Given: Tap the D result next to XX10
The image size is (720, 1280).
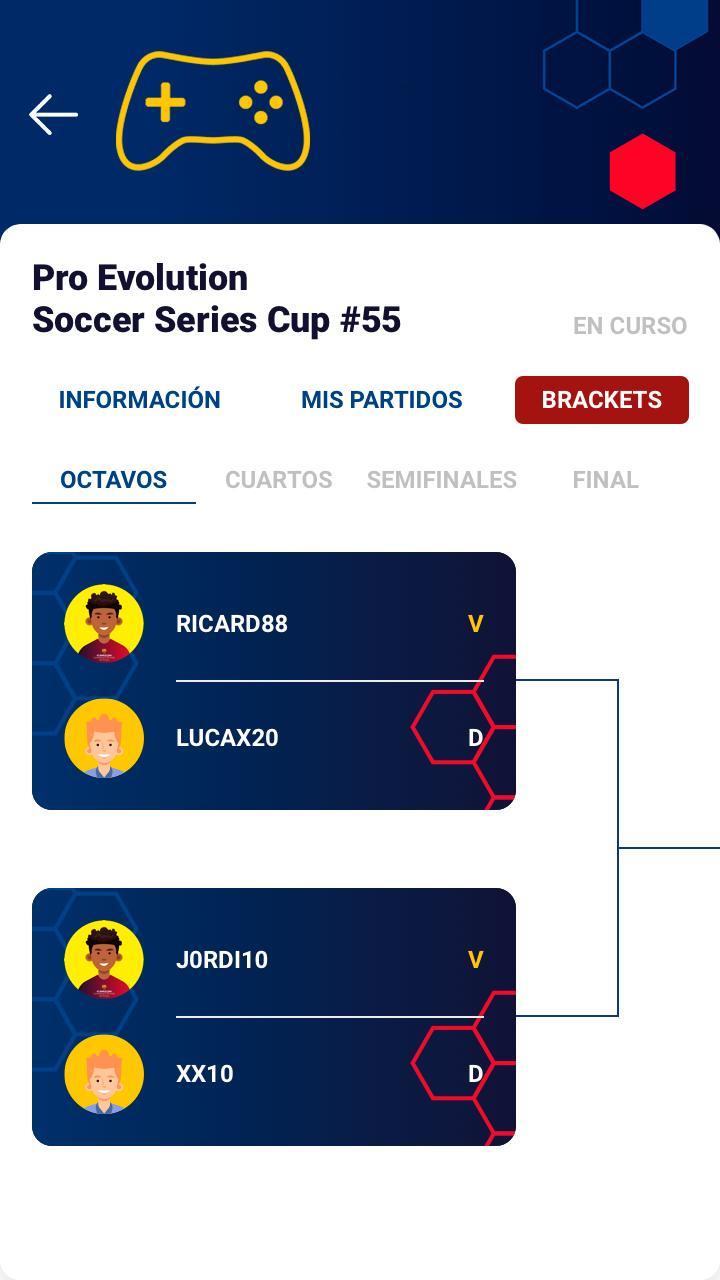Looking at the screenshot, I should (x=475, y=1074).
